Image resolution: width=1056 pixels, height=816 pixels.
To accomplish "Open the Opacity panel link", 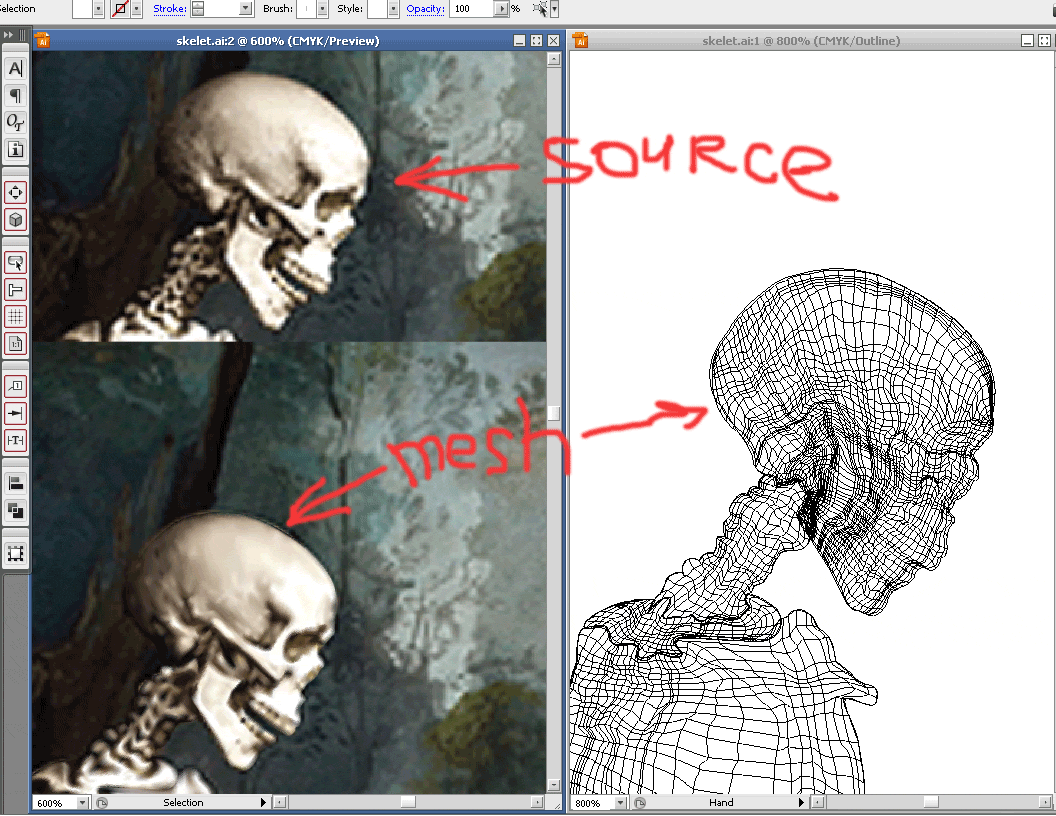I will 425,9.
